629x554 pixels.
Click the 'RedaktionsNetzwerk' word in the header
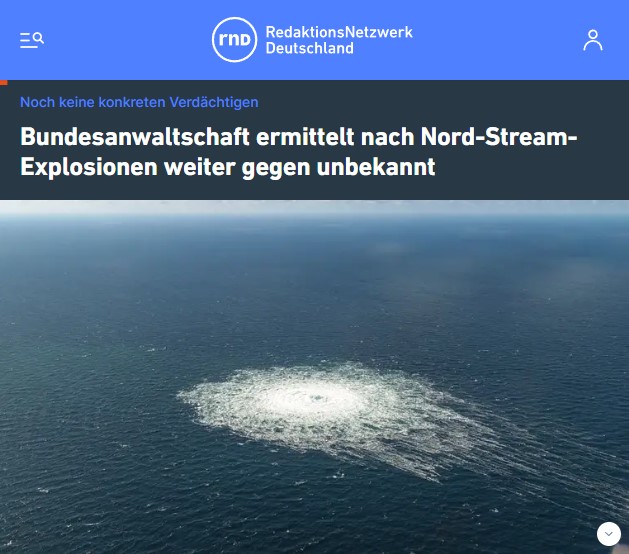[x=339, y=32]
